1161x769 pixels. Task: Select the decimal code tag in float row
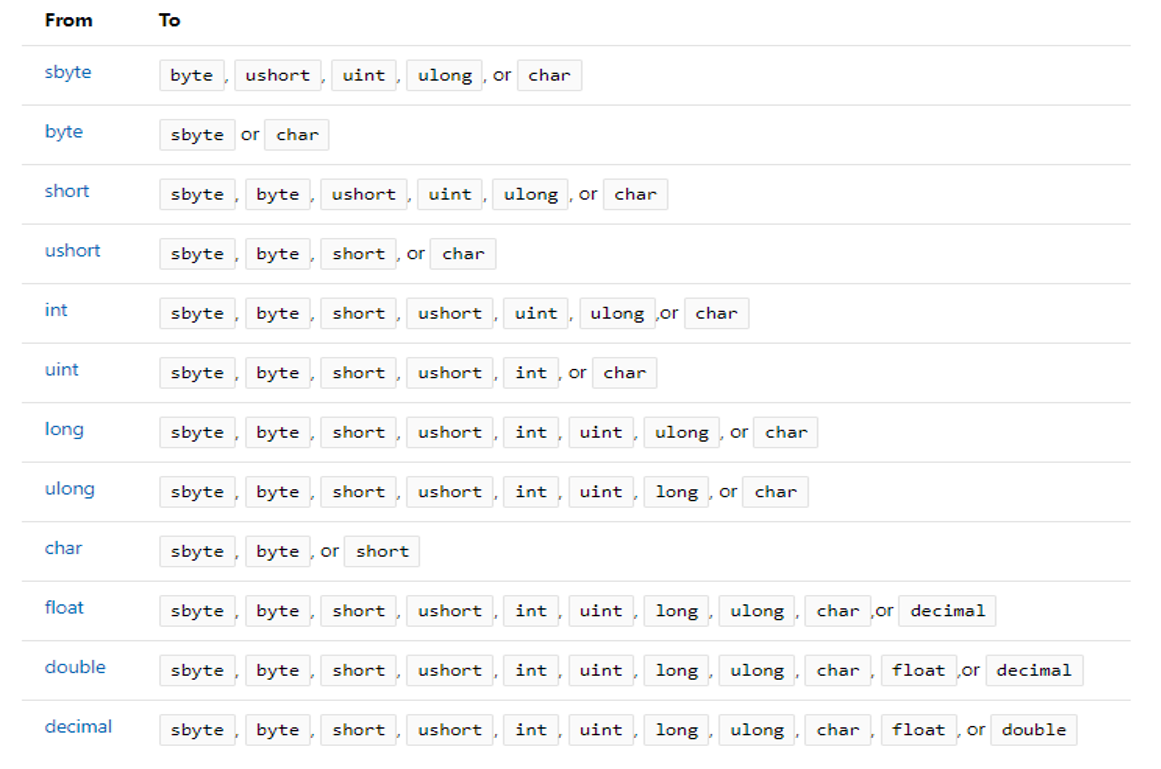[x=947, y=611]
